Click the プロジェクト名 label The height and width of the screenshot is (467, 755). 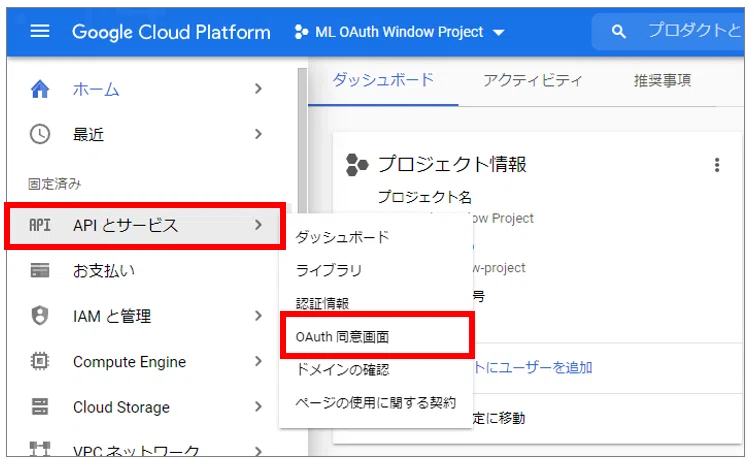point(425,196)
